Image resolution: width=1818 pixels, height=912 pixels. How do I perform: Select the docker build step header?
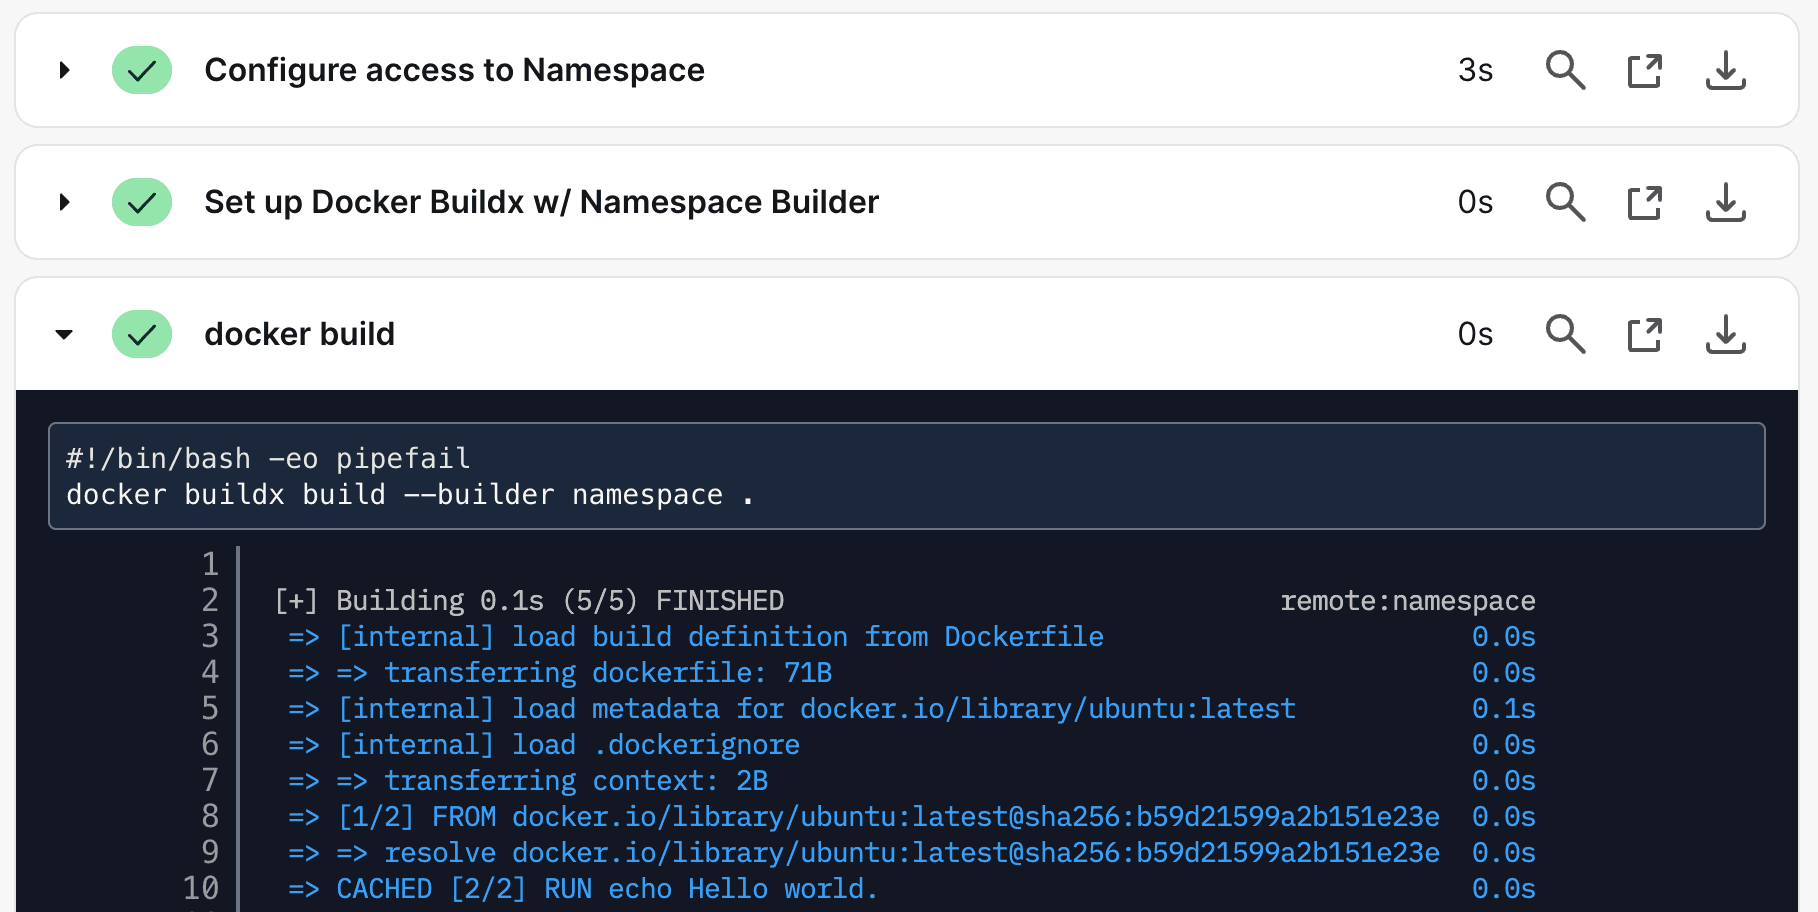(299, 334)
